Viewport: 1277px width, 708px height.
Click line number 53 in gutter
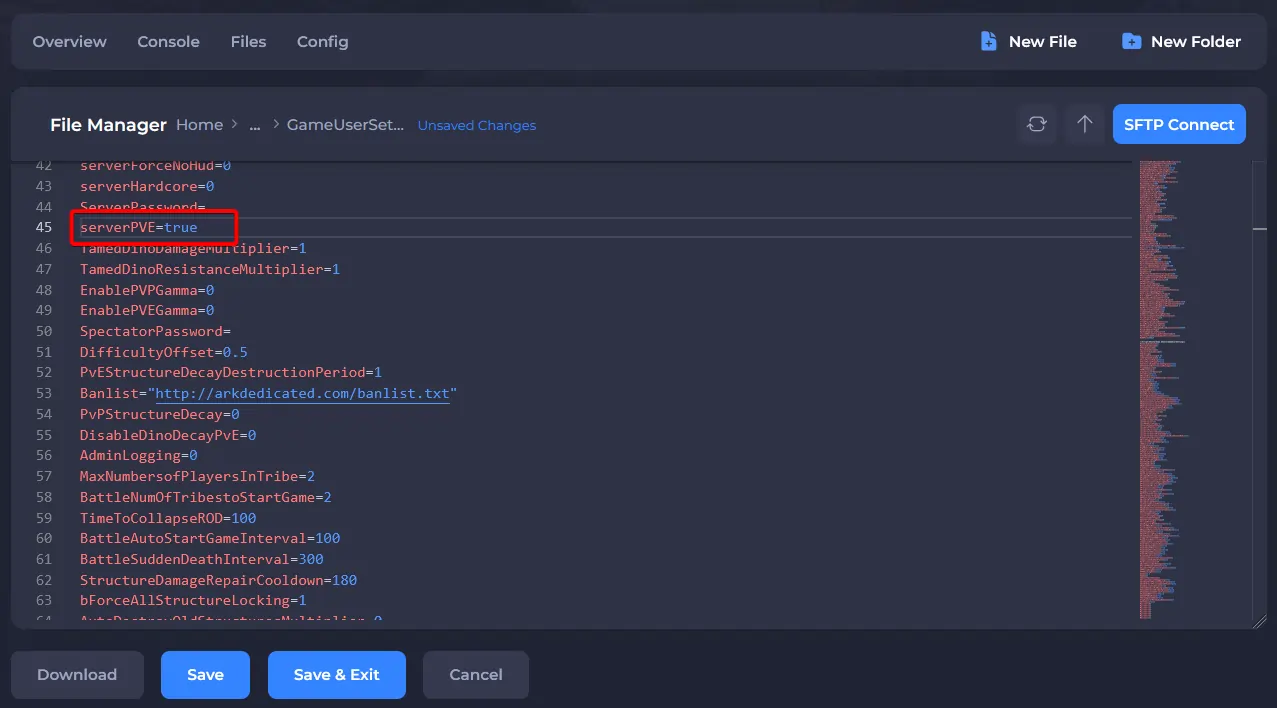coord(44,393)
